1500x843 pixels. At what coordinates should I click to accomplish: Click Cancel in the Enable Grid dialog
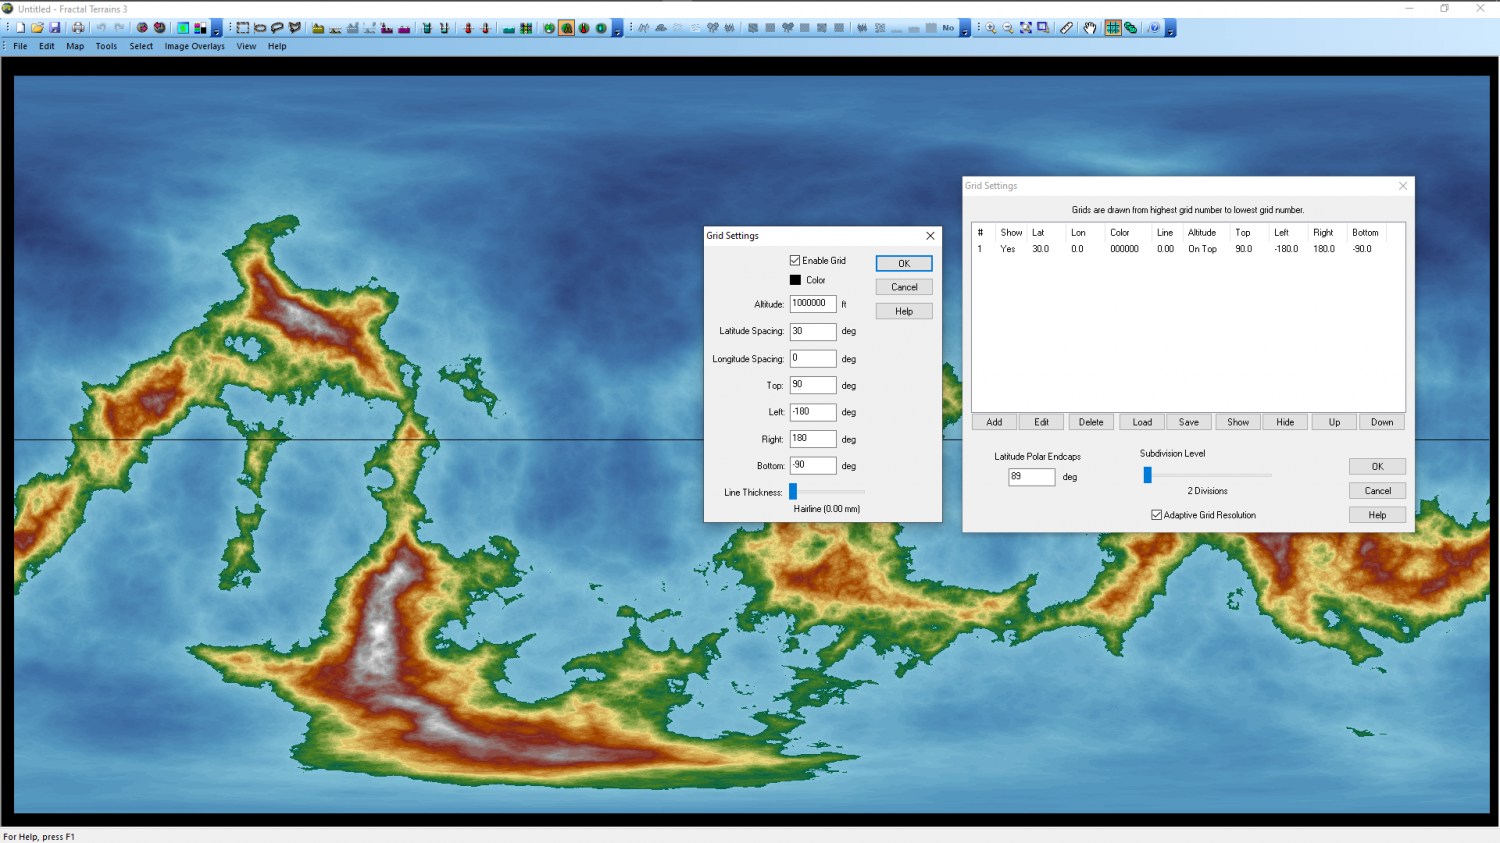pos(904,287)
